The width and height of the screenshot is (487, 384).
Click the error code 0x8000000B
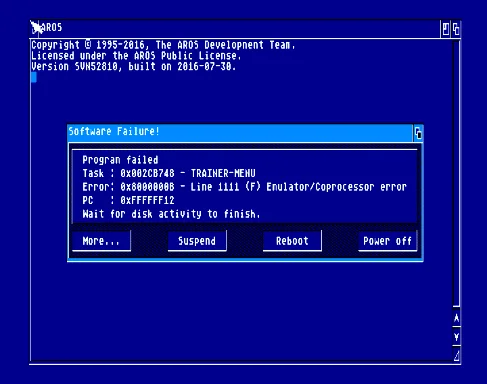pyautogui.click(x=147, y=187)
